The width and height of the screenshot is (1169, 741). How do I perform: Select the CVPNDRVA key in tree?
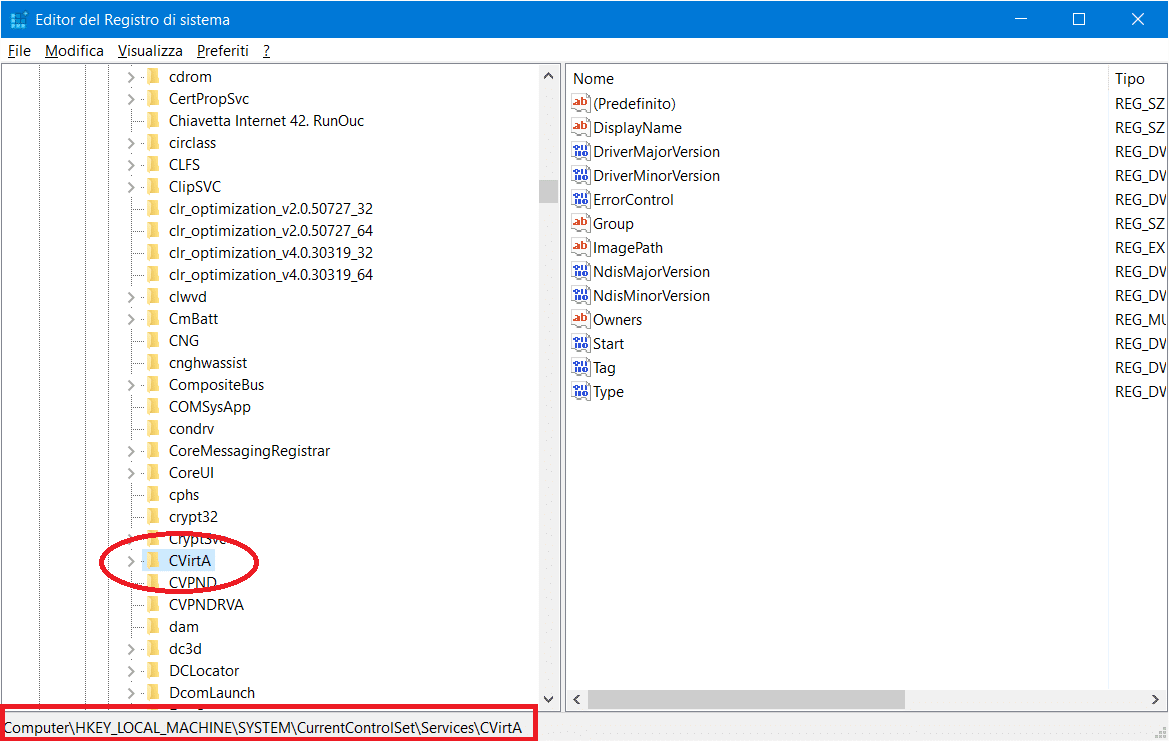(206, 605)
